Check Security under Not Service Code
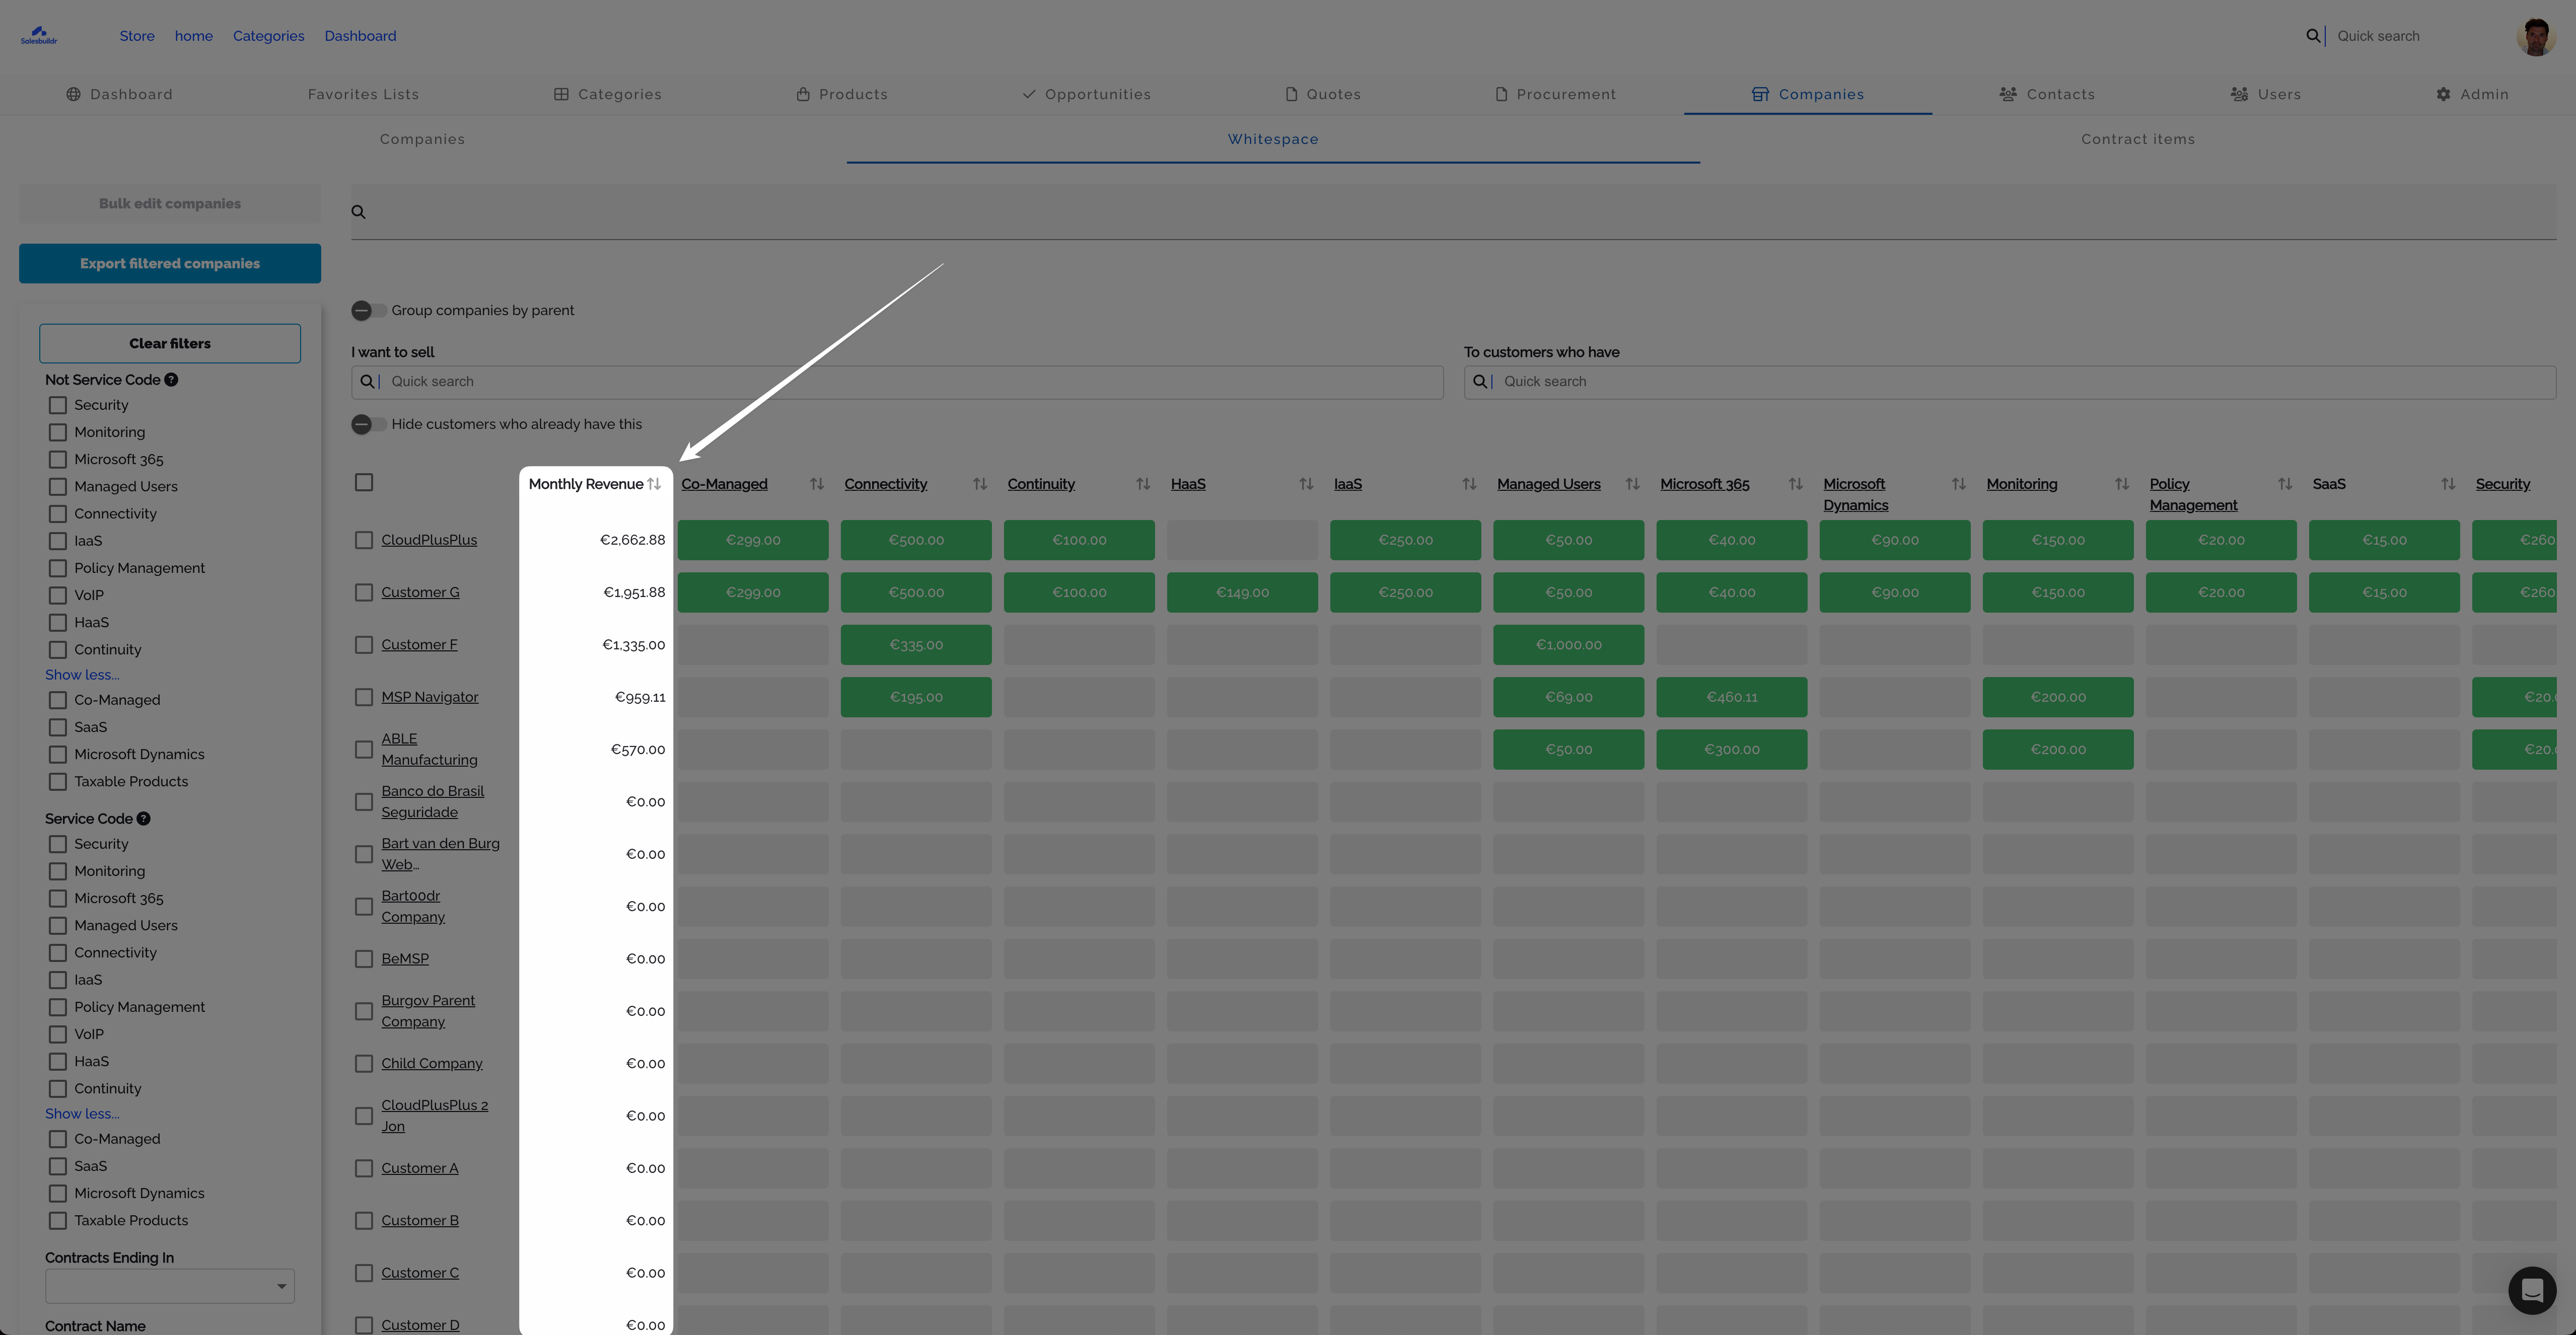The height and width of the screenshot is (1335, 2576). click(58, 406)
